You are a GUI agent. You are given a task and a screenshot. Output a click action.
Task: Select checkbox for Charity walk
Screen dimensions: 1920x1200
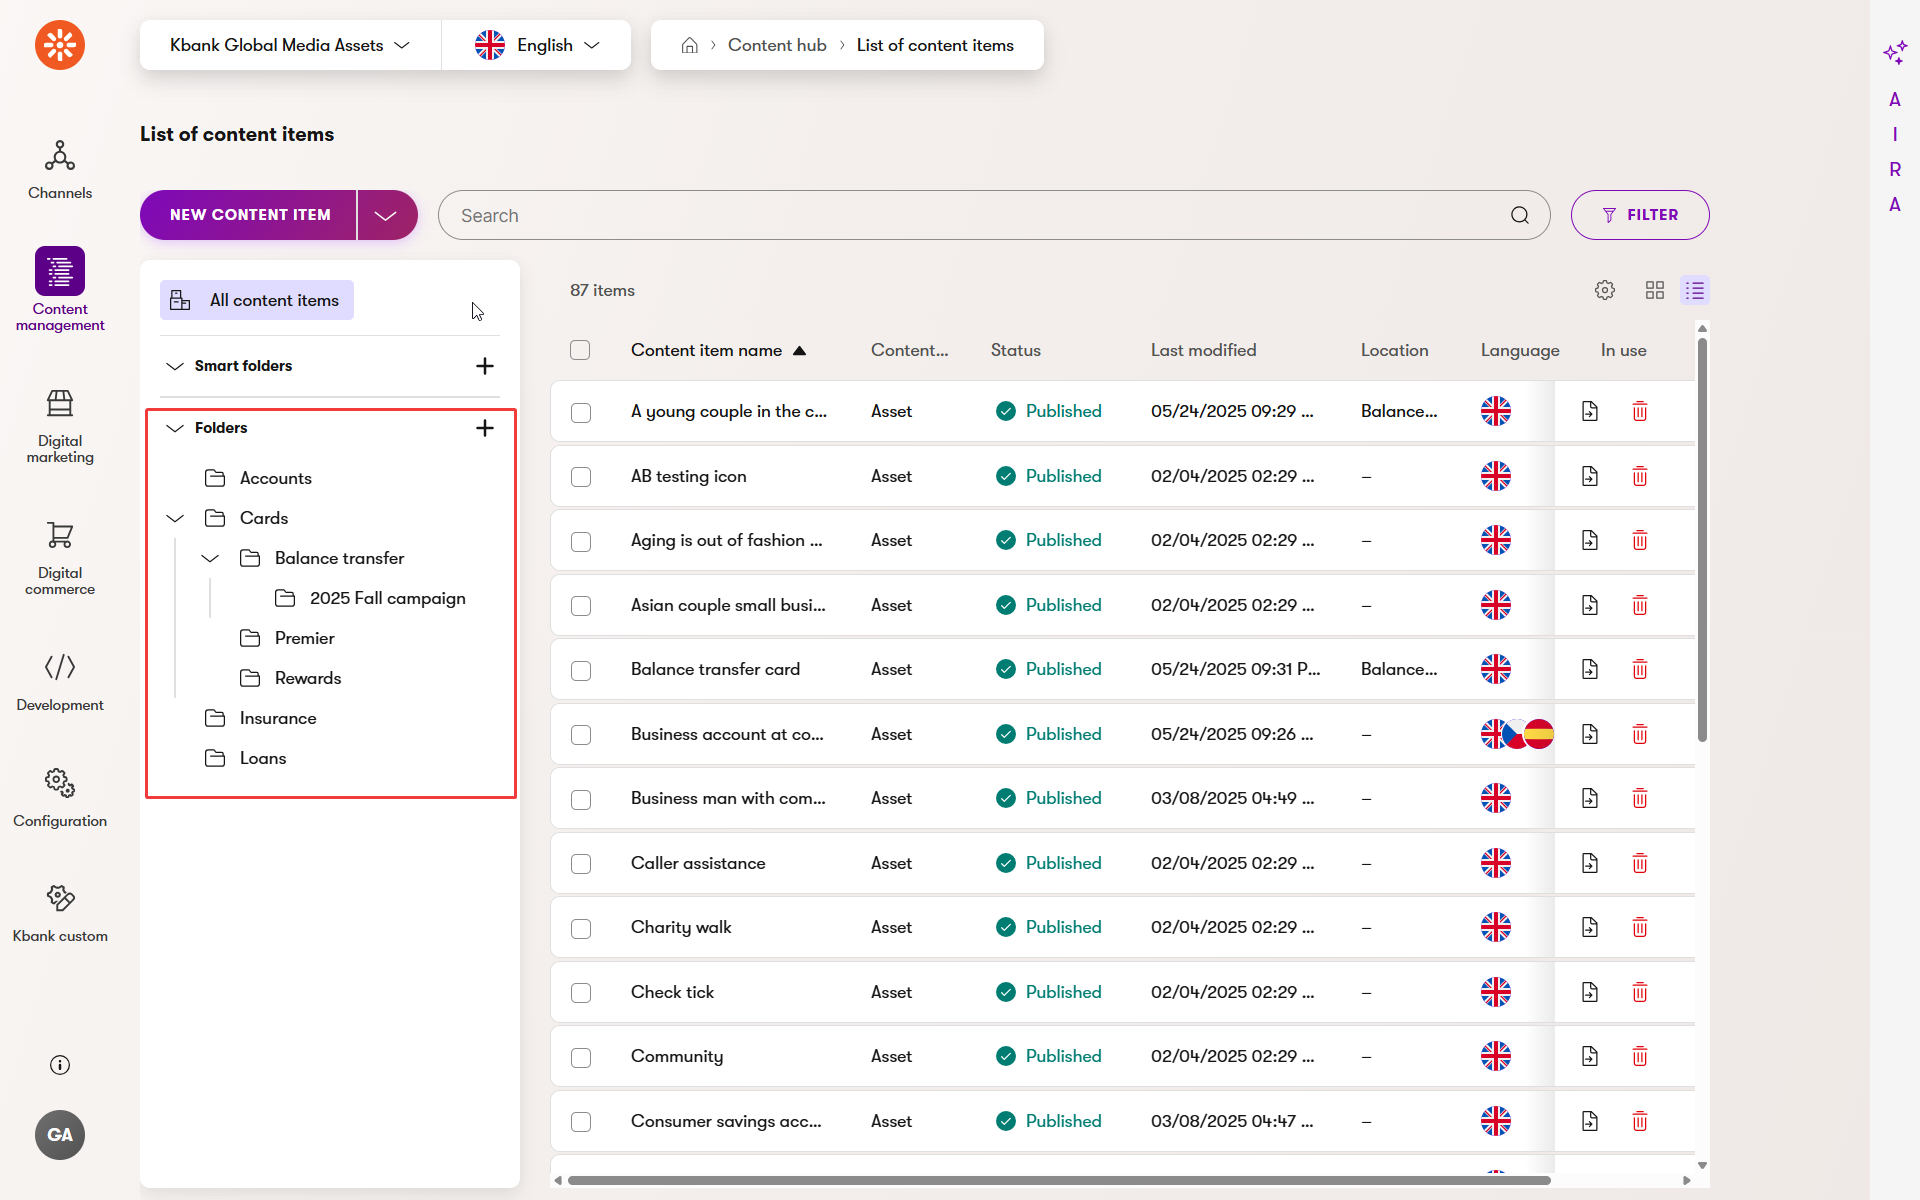tap(581, 928)
